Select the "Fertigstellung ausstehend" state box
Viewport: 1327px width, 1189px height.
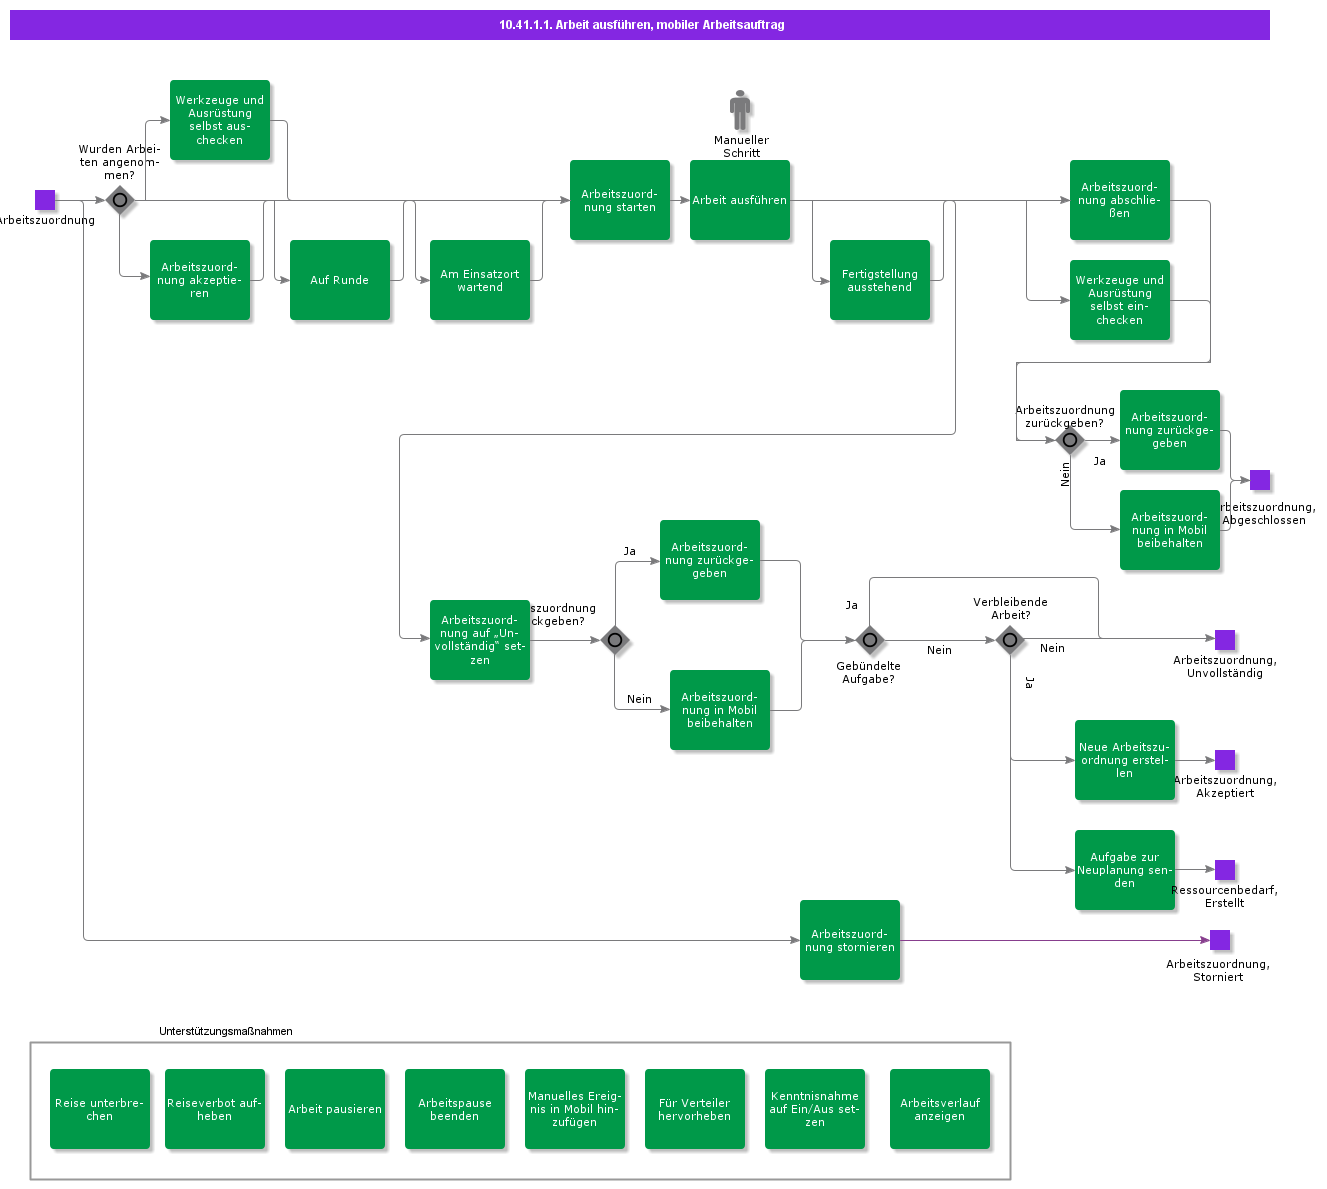(880, 280)
